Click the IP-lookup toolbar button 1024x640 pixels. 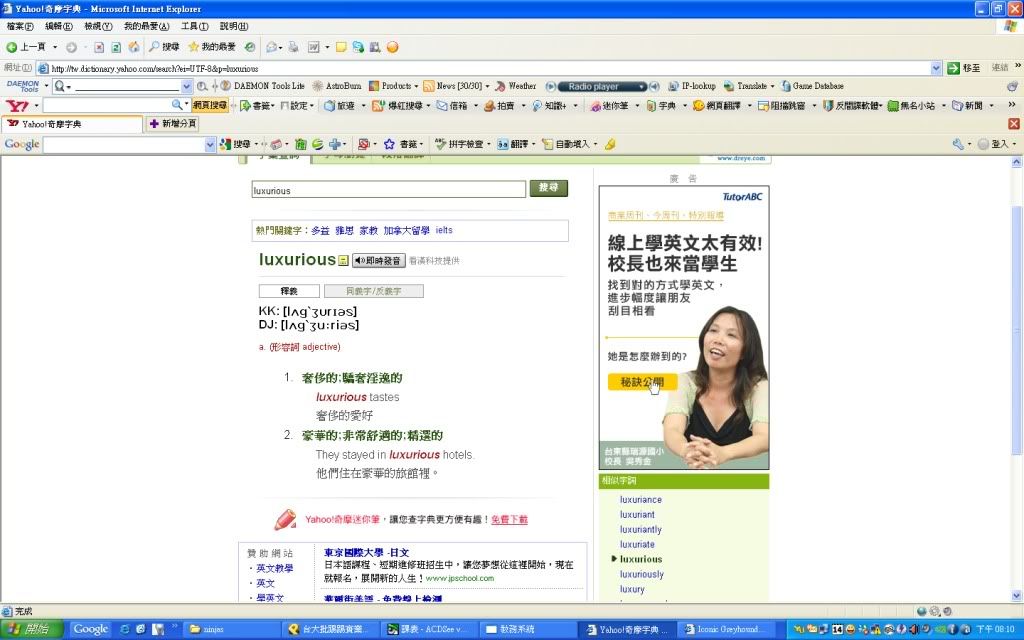(x=691, y=86)
